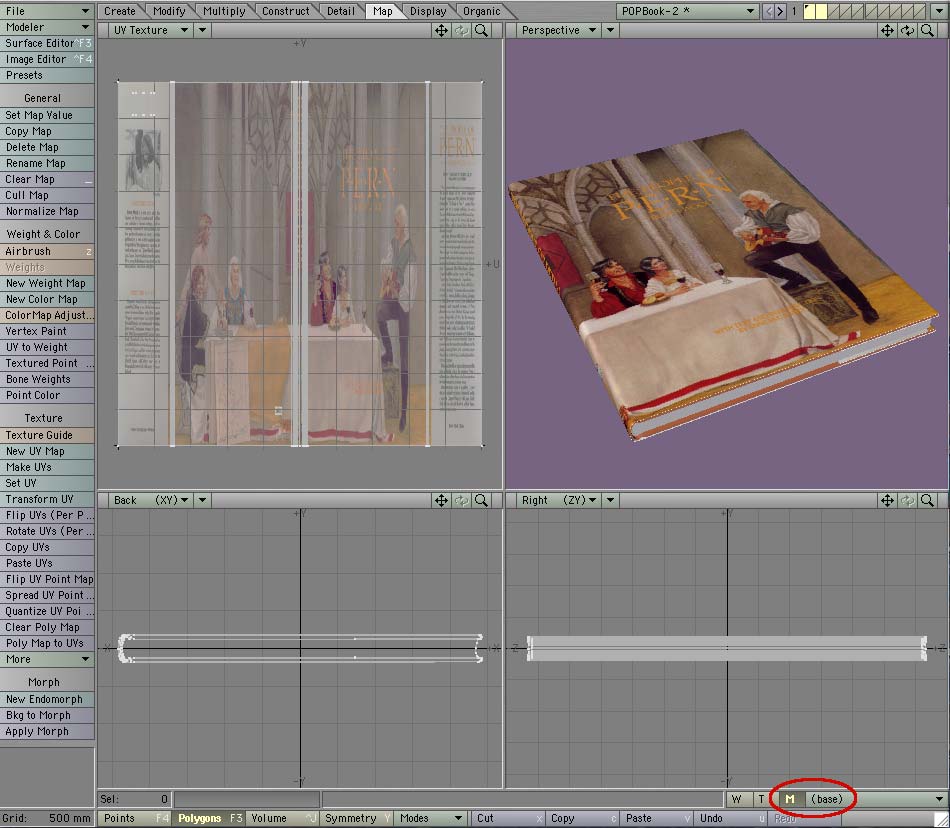Activate layer 2 foreground button
Screen dimensions: 950x828
pos(821,11)
